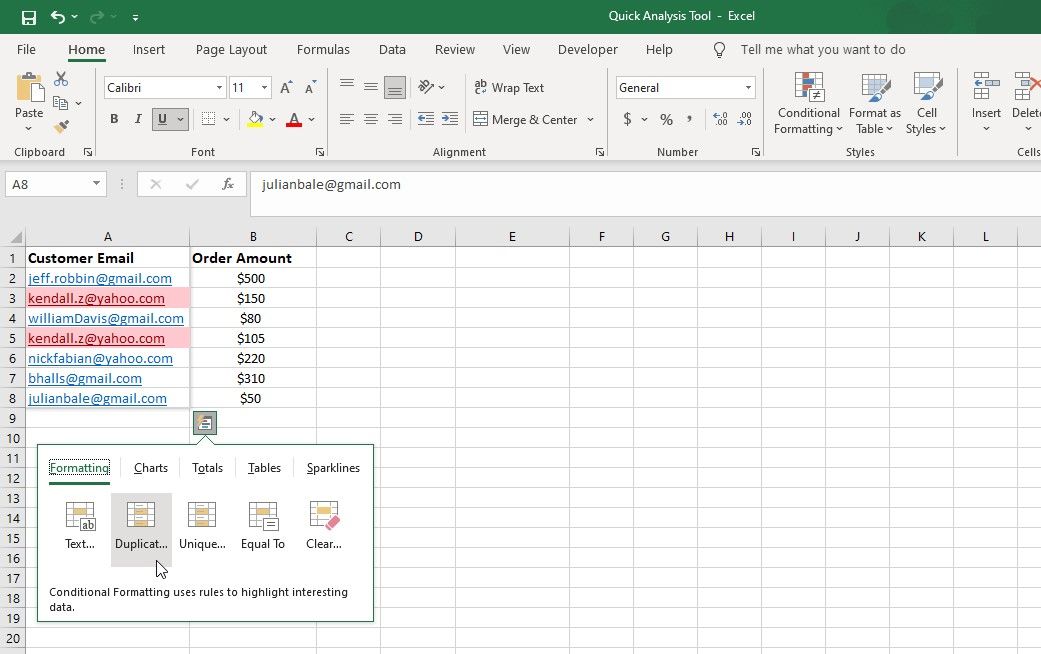Toggle Wrap Text for cells
The height and width of the screenshot is (654, 1041).
[508, 88]
